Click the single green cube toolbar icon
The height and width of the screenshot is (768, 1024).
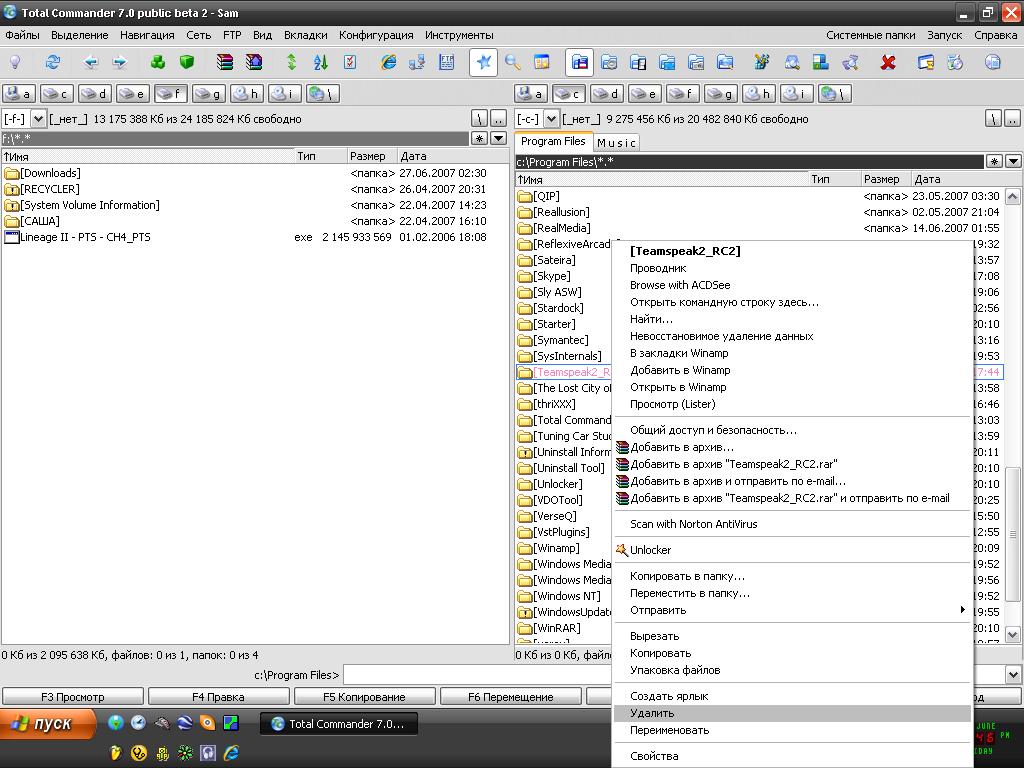[x=187, y=62]
